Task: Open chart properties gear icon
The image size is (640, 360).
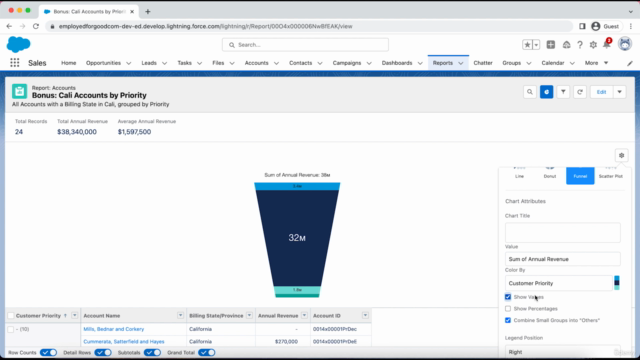Action: (x=622, y=155)
